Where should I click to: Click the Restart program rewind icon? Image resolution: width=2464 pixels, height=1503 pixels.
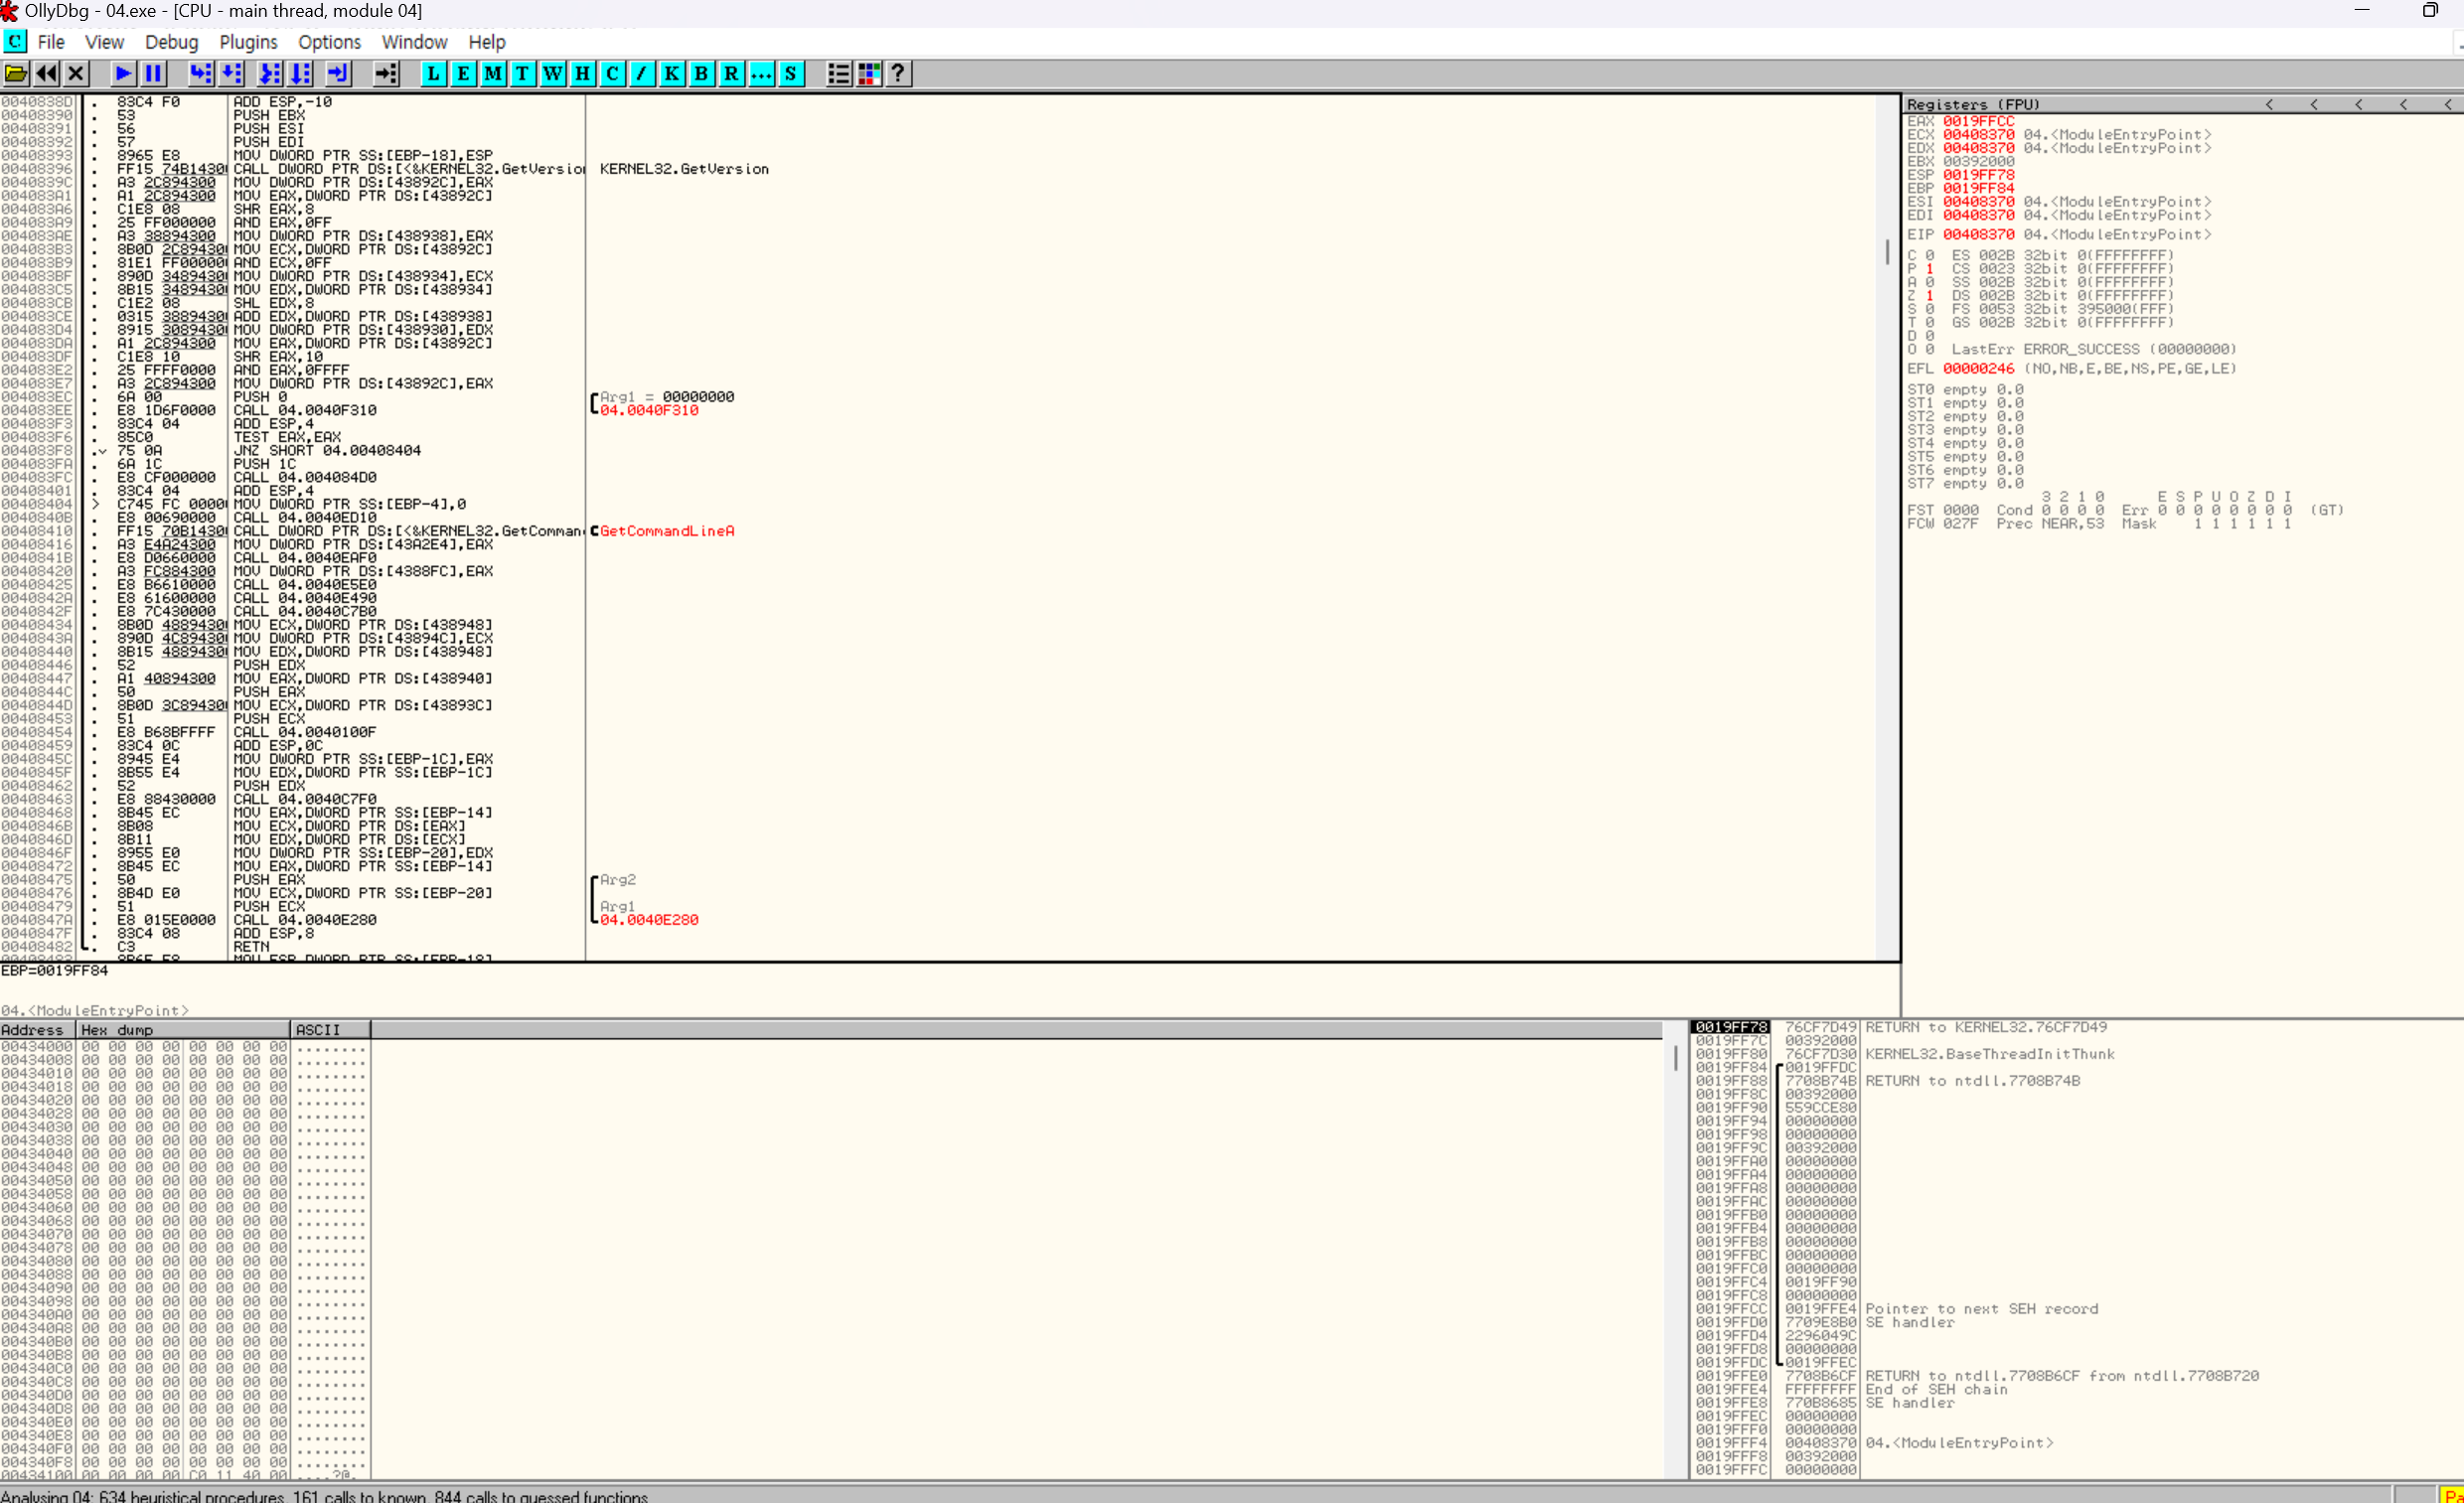[x=46, y=73]
